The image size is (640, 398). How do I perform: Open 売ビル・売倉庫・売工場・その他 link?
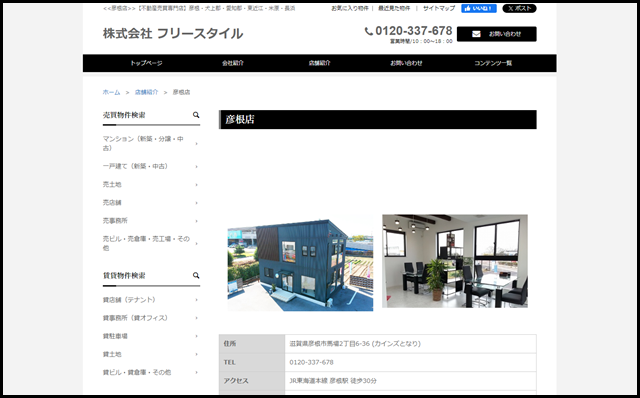pos(146,243)
